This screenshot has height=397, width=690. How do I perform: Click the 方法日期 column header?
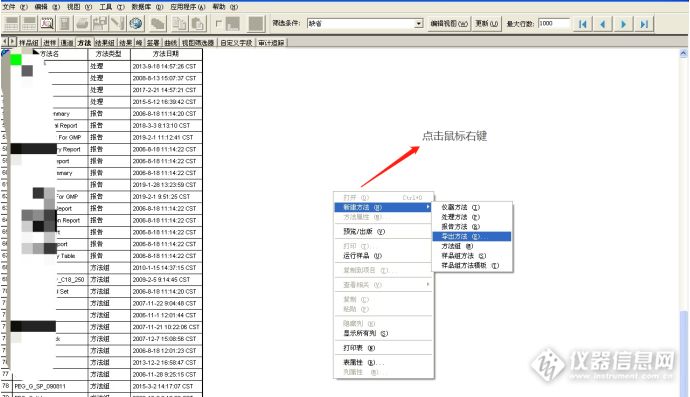pos(166,54)
